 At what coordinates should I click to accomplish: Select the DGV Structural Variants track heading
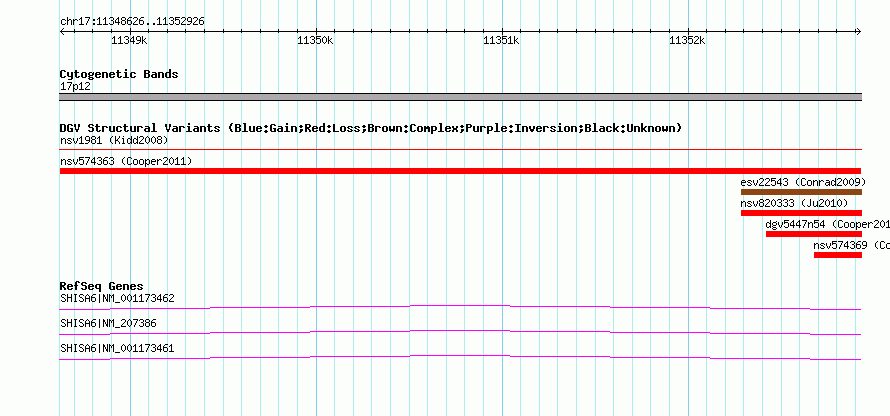pos(371,128)
